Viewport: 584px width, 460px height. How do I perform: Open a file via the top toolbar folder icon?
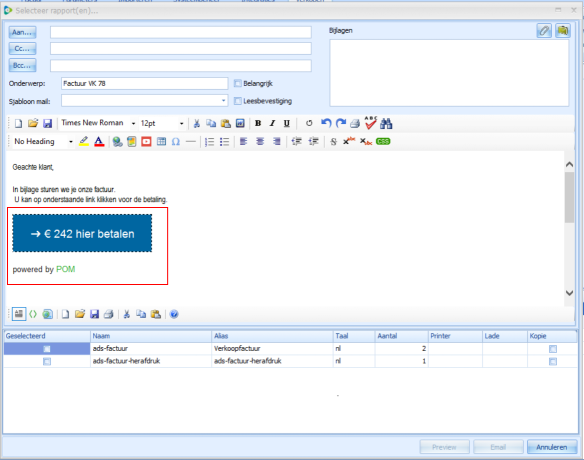click(33, 123)
